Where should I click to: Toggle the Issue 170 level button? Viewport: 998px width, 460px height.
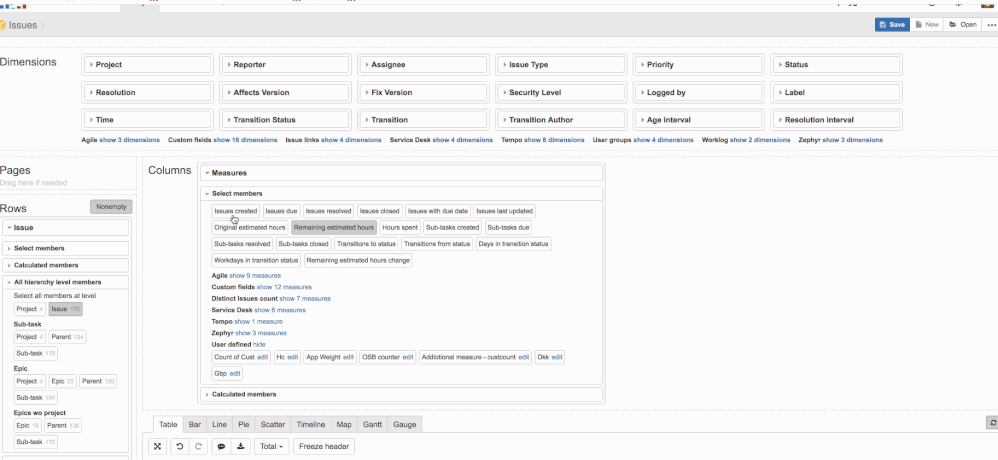coord(66,309)
